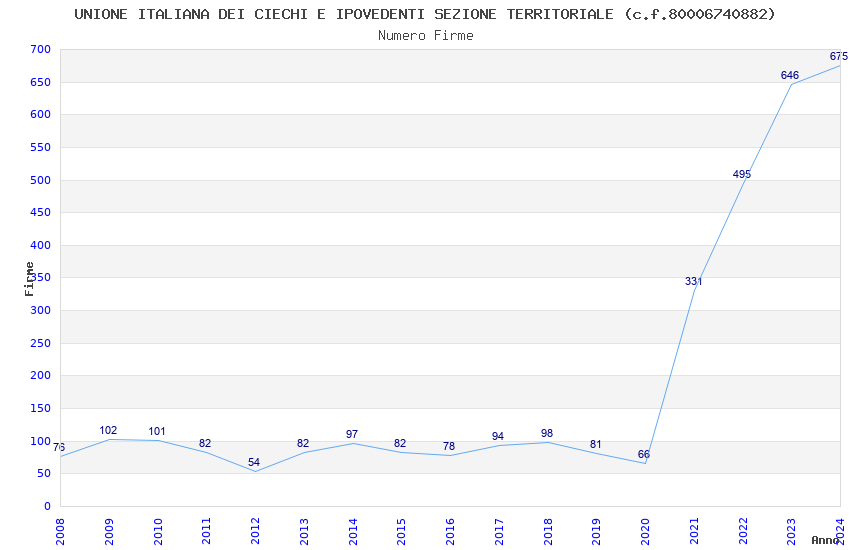Click y-axis value 450

[x=41, y=212]
